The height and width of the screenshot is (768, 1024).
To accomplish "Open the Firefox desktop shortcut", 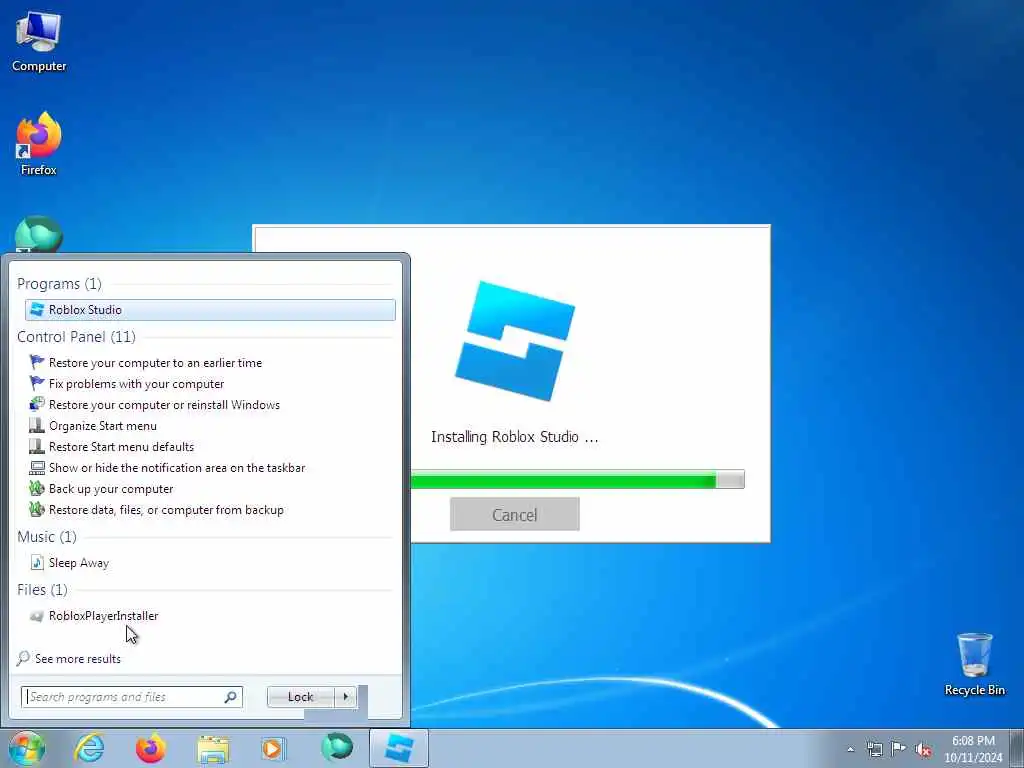I will [39, 144].
